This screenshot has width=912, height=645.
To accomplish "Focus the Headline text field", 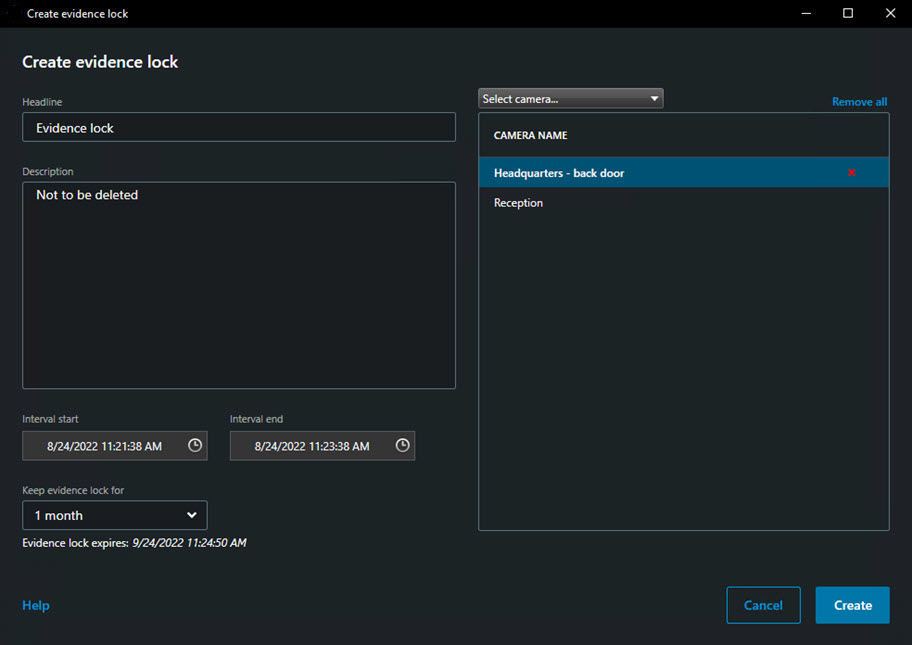I will pyautogui.click(x=238, y=128).
